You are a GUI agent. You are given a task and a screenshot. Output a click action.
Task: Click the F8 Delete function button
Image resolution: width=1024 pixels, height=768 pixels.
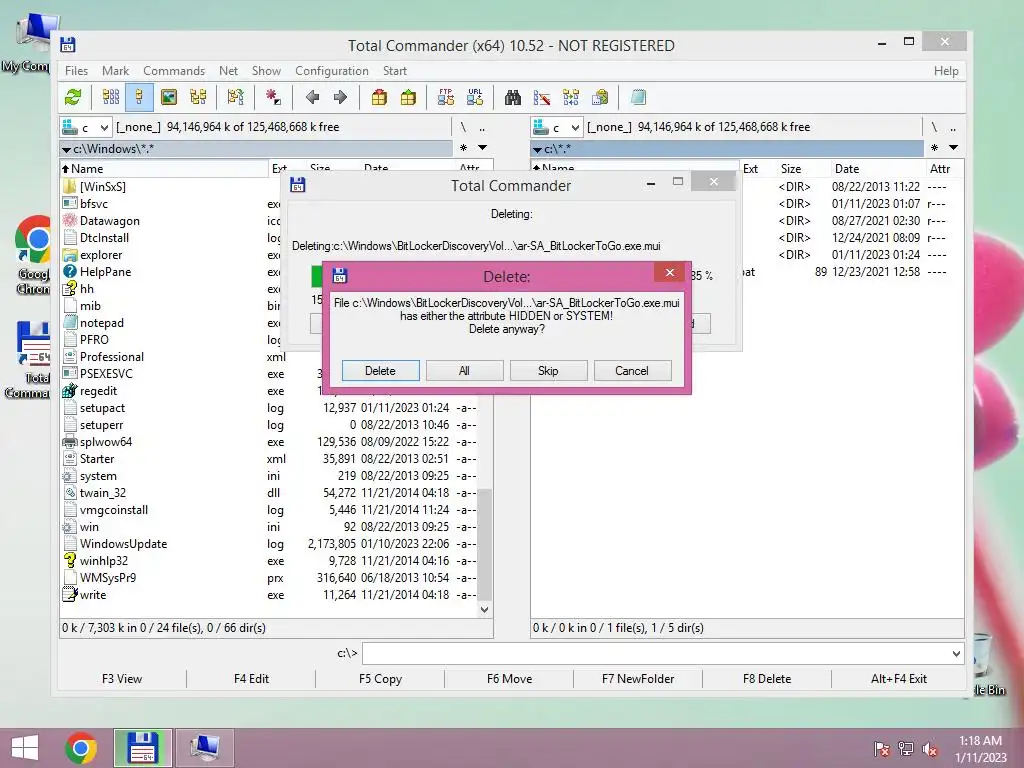[767, 679]
